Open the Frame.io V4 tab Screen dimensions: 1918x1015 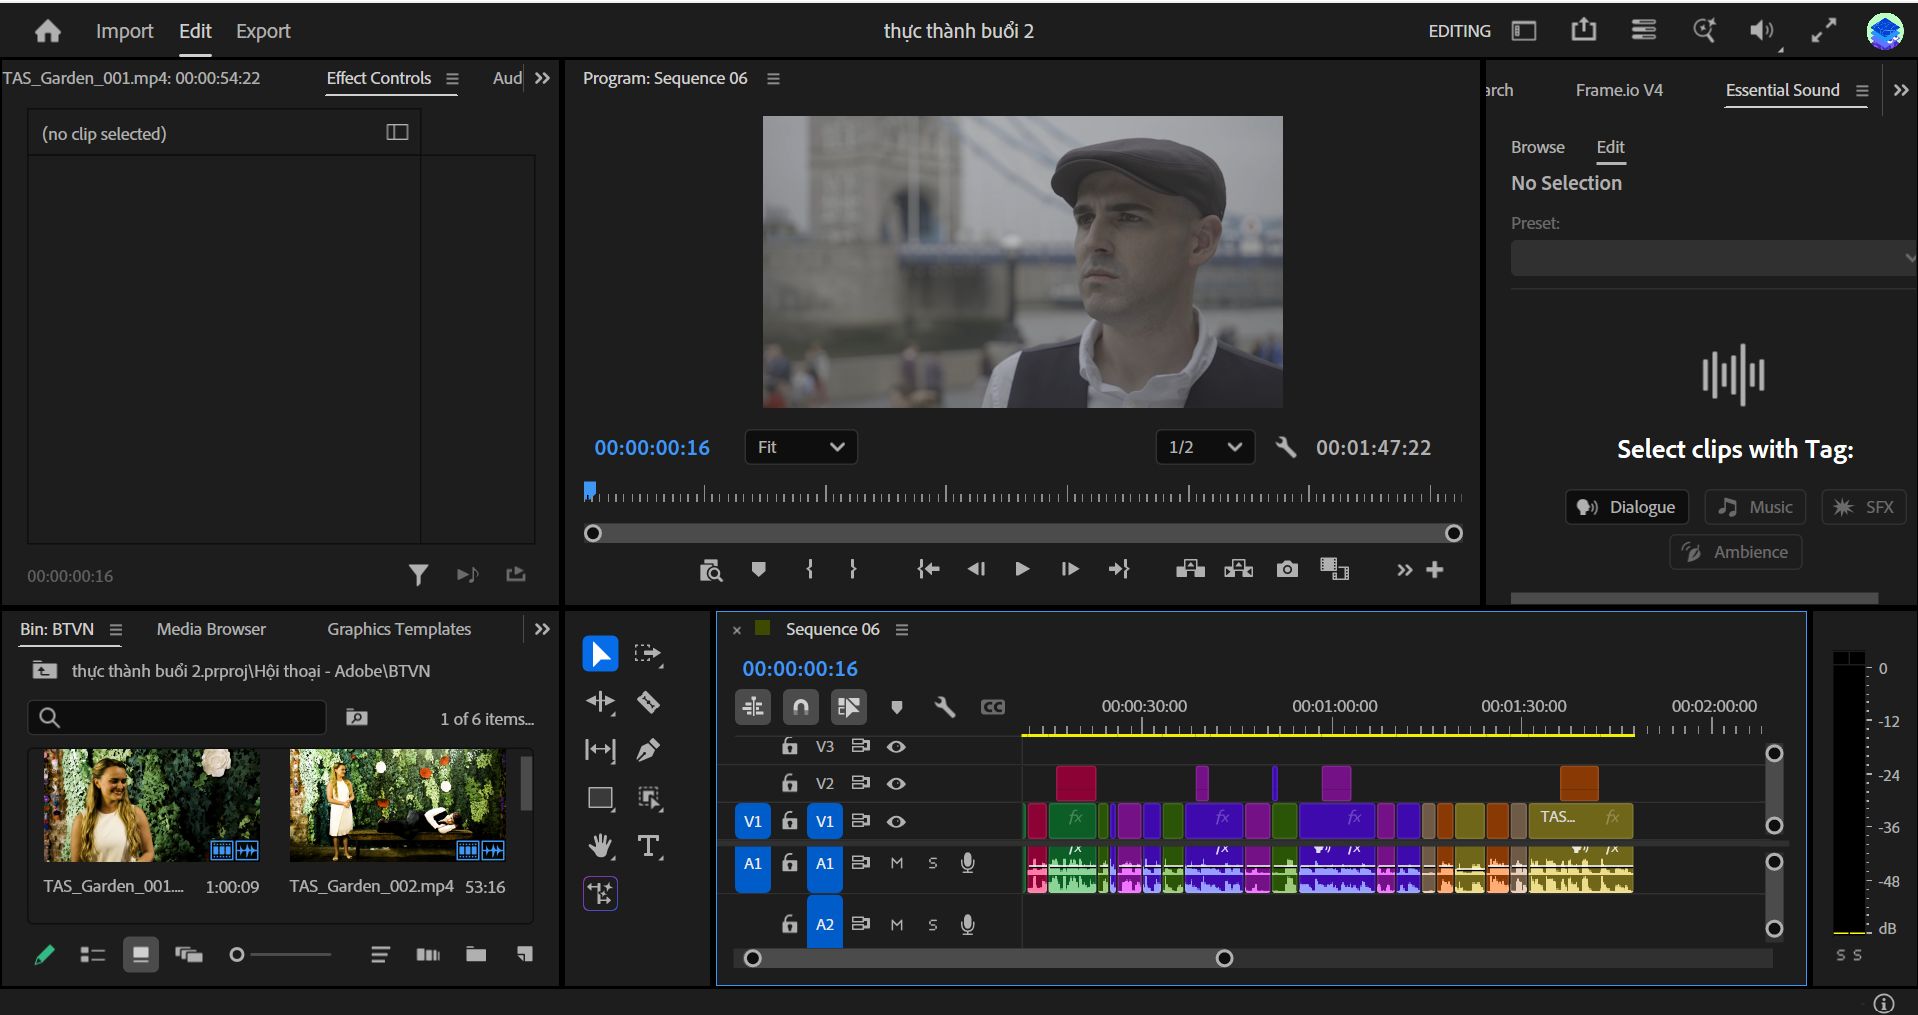[1619, 90]
